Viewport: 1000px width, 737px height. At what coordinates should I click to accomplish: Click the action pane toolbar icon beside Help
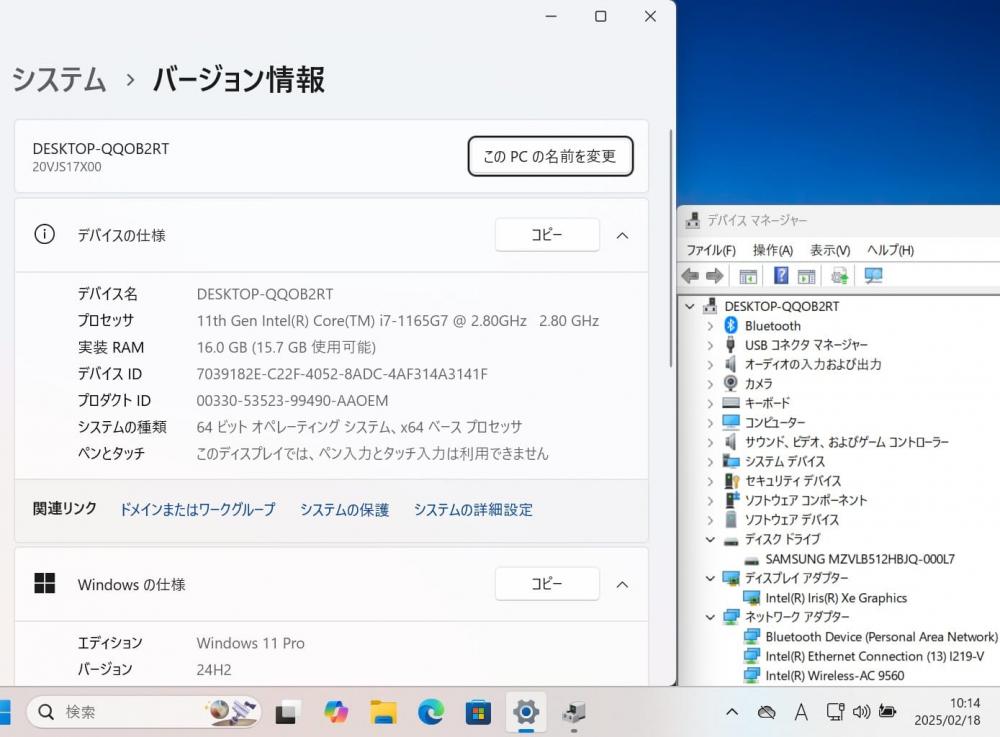point(806,276)
